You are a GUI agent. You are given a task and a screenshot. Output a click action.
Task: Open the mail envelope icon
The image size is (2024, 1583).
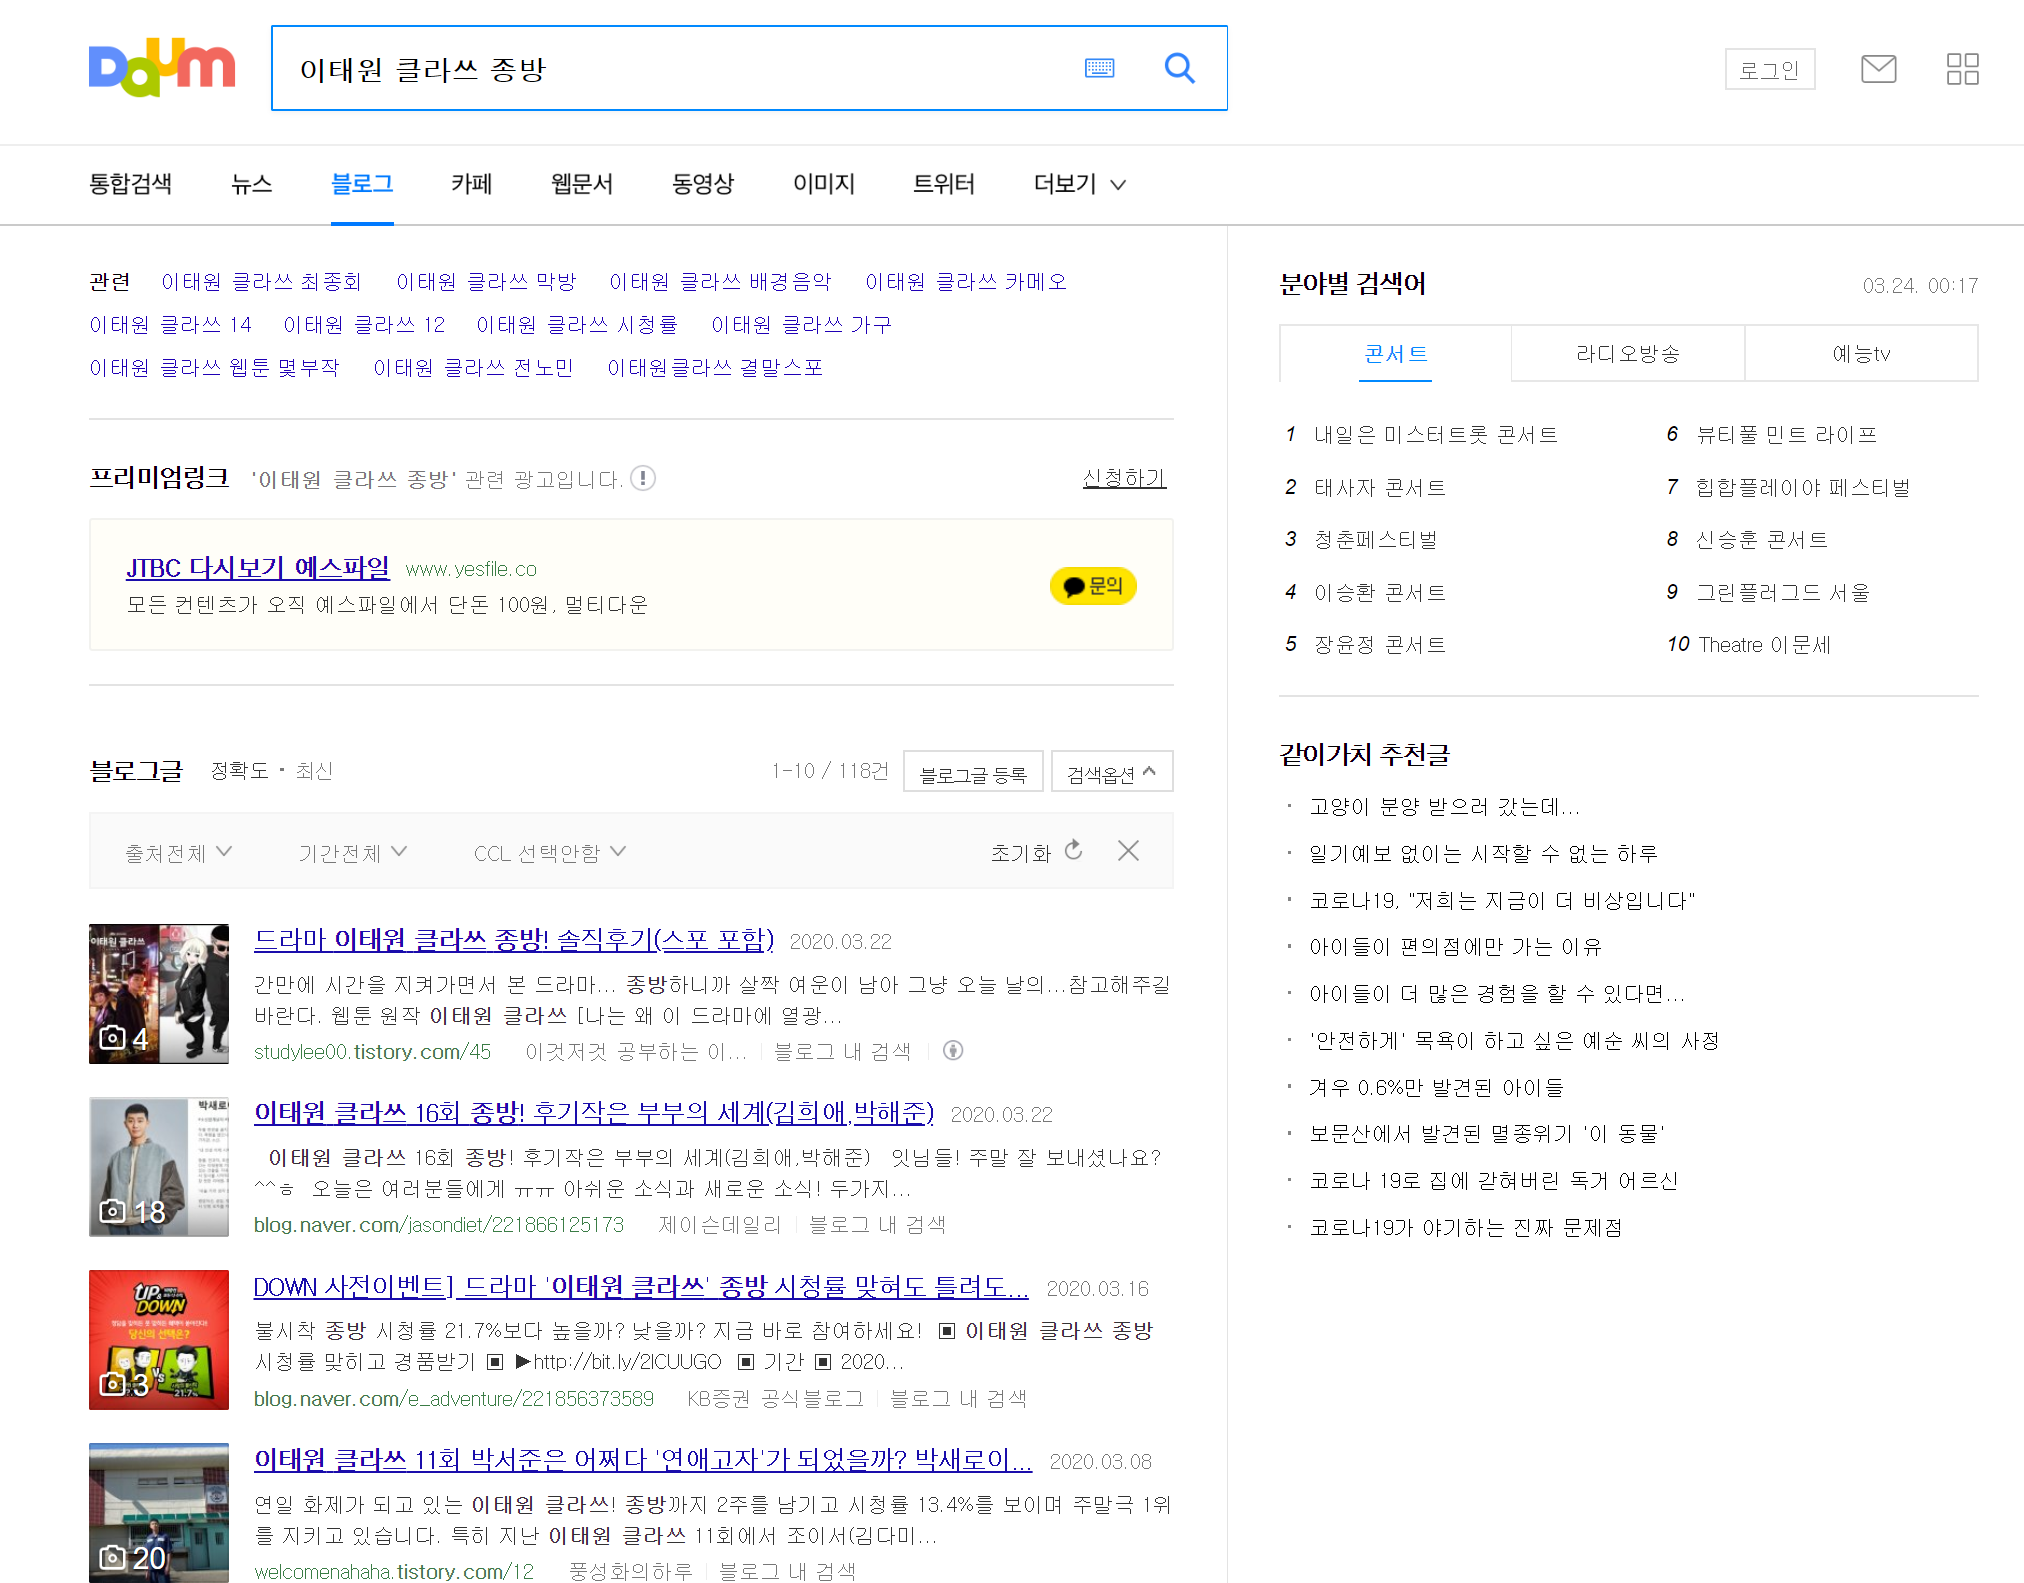(x=1878, y=69)
